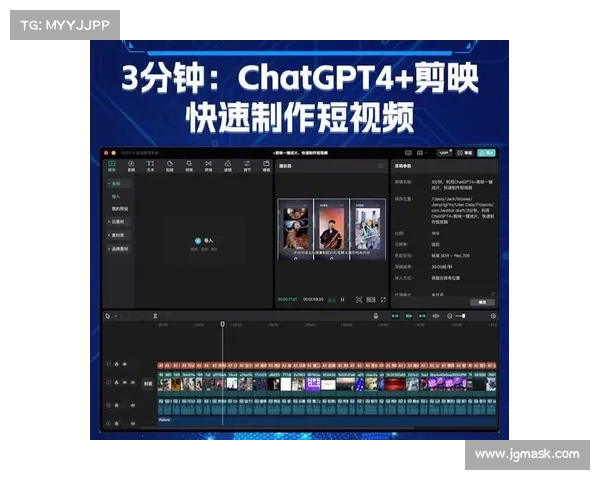Open the Templates tab icon
This screenshot has height=480, width=600.
tap(266, 166)
